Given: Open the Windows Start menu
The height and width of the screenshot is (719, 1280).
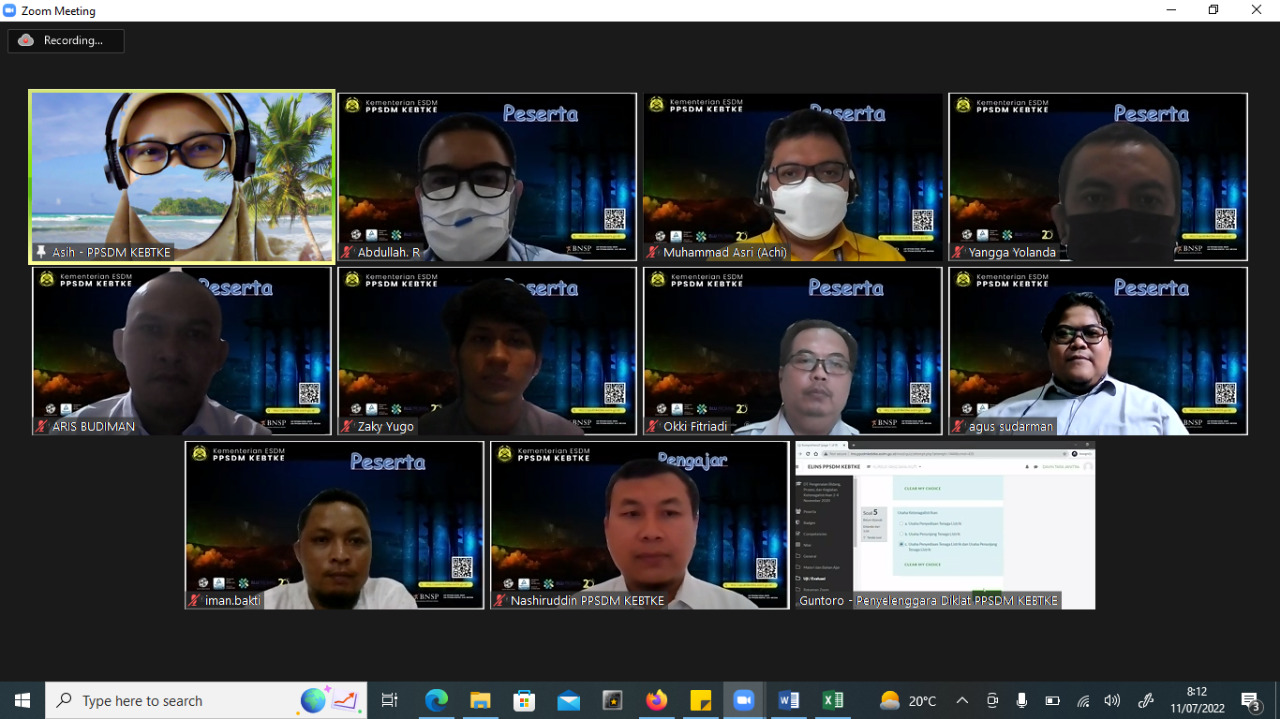Looking at the screenshot, I should [x=22, y=700].
